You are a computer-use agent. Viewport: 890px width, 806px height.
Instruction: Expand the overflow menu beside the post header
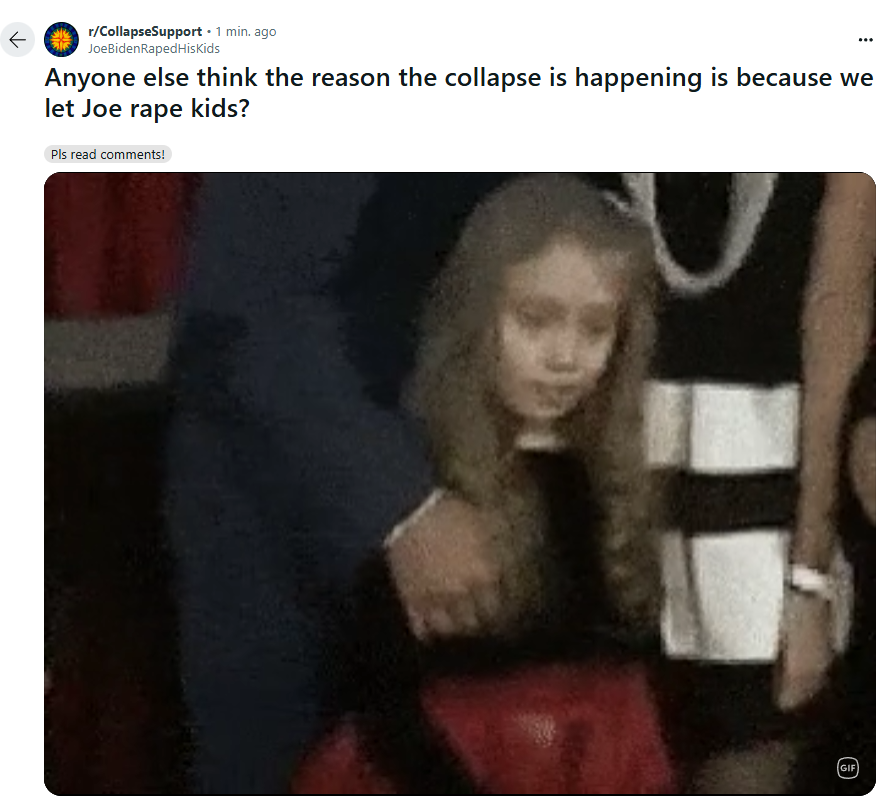click(x=865, y=40)
